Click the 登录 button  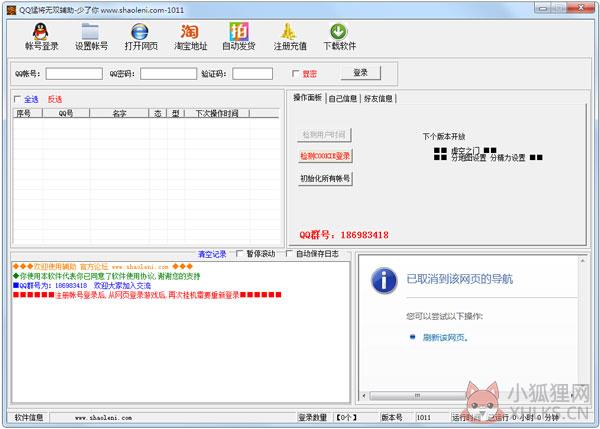coord(360,73)
